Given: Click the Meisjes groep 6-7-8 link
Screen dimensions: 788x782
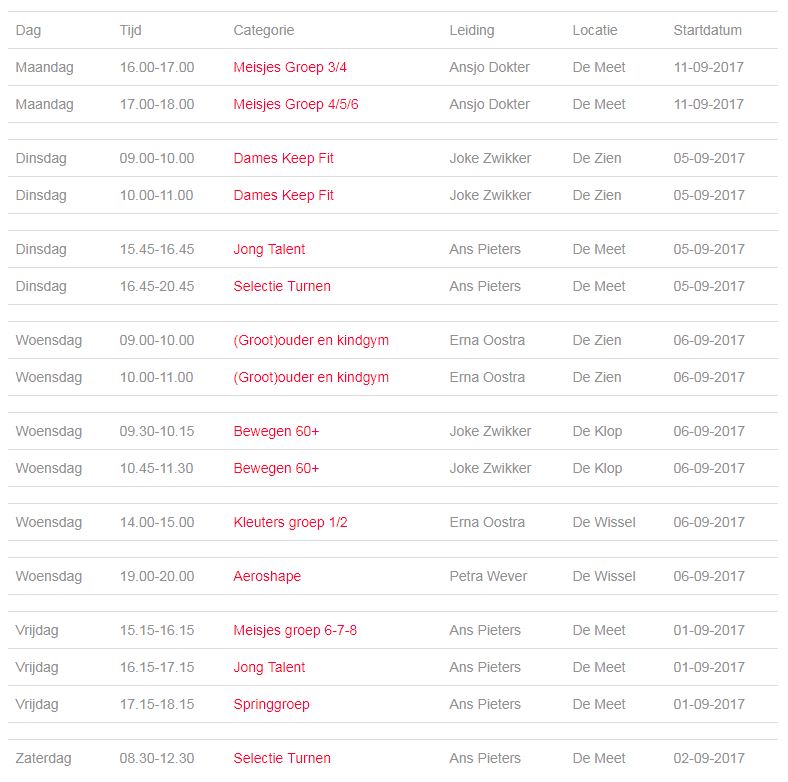Looking at the screenshot, I should coord(295,631).
